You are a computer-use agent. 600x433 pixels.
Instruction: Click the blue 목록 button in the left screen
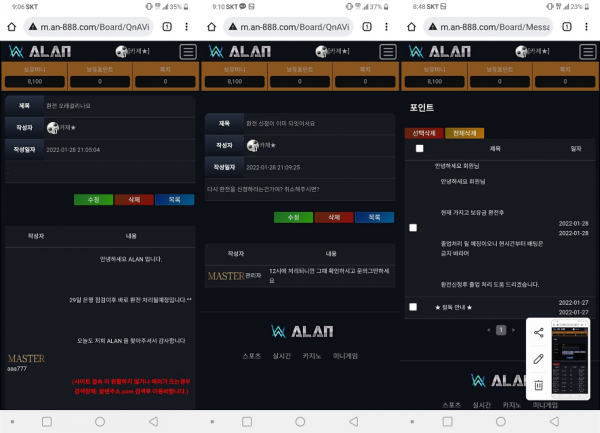coord(174,200)
